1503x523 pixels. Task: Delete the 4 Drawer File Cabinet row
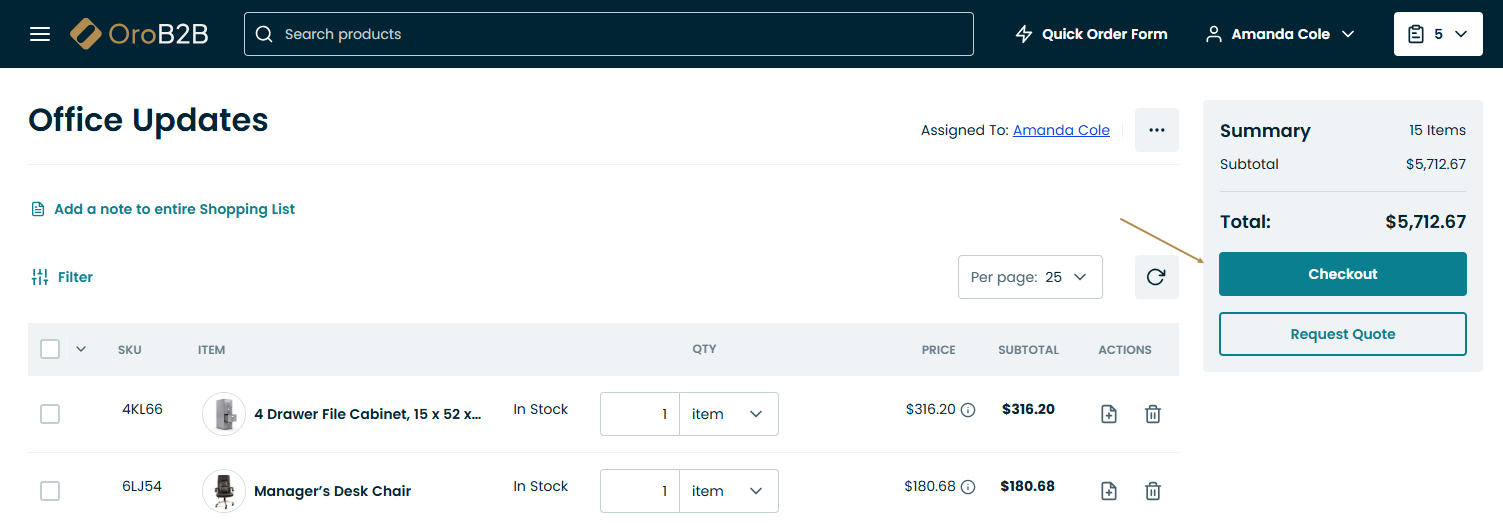click(x=1153, y=414)
